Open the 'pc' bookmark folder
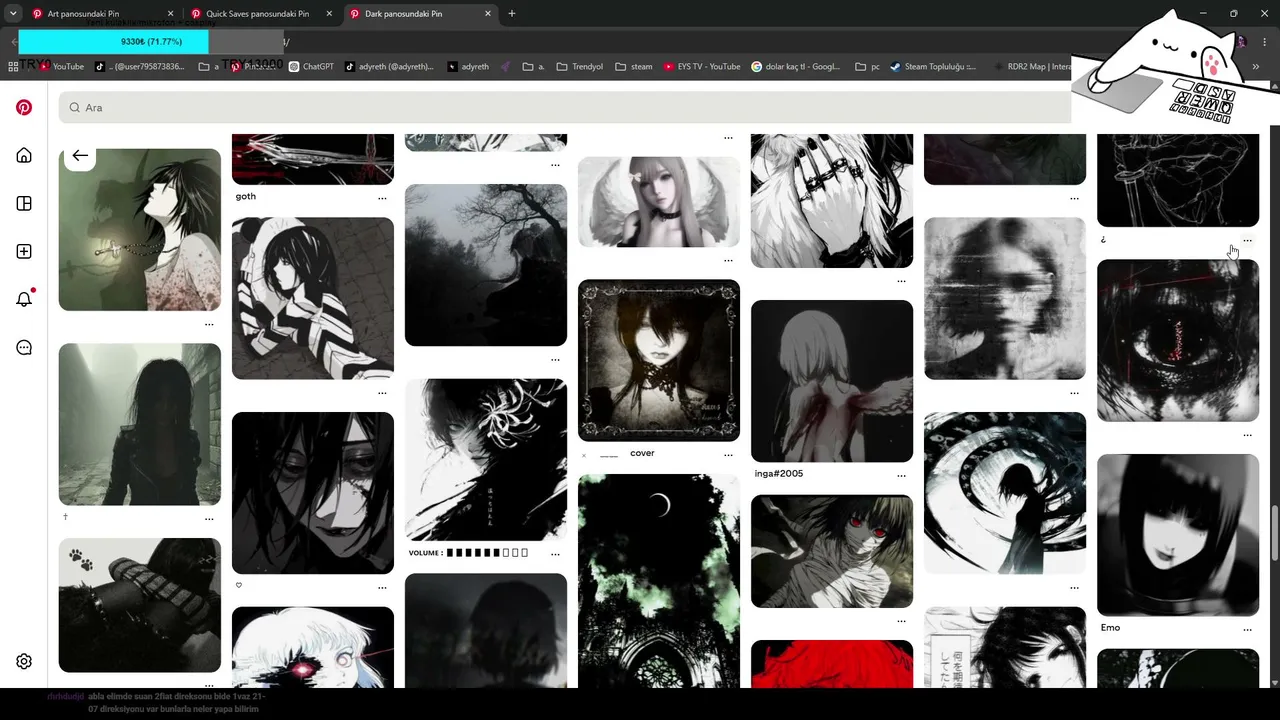The height and width of the screenshot is (720, 1280). pos(867,67)
